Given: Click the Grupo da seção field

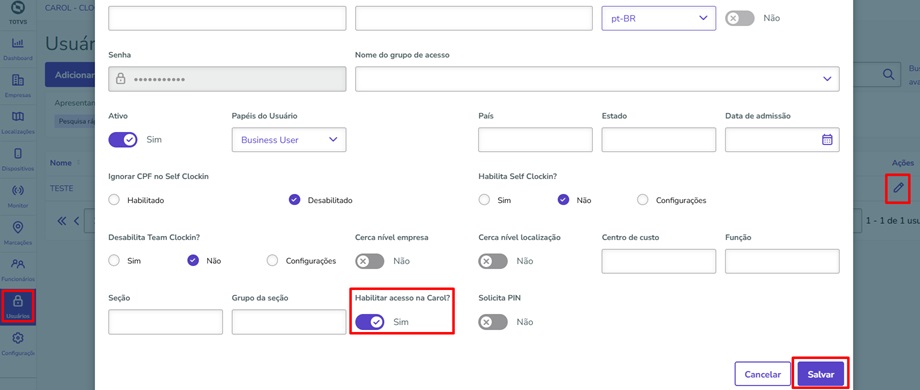Looking at the screenshot, I should [x=289, y=322].
